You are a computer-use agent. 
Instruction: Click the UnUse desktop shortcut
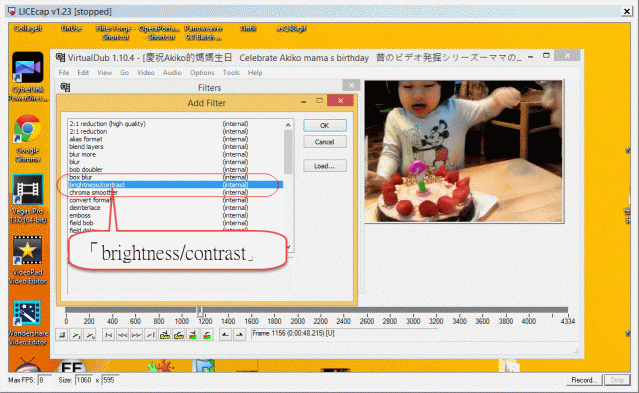click(71, 29)
